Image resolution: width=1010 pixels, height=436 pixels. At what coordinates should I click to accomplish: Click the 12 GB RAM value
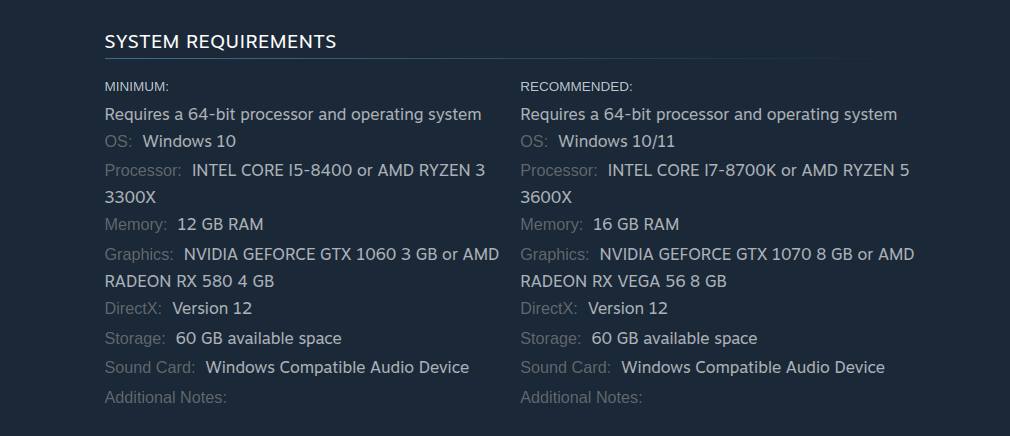pos(220,224)
